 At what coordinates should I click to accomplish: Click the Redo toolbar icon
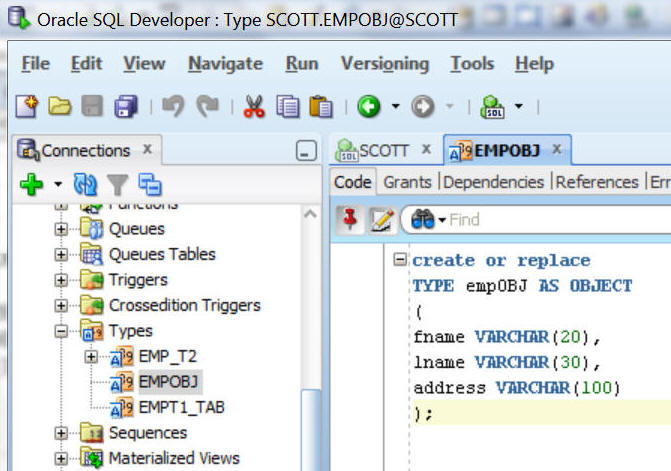click(x=208, y=106)
